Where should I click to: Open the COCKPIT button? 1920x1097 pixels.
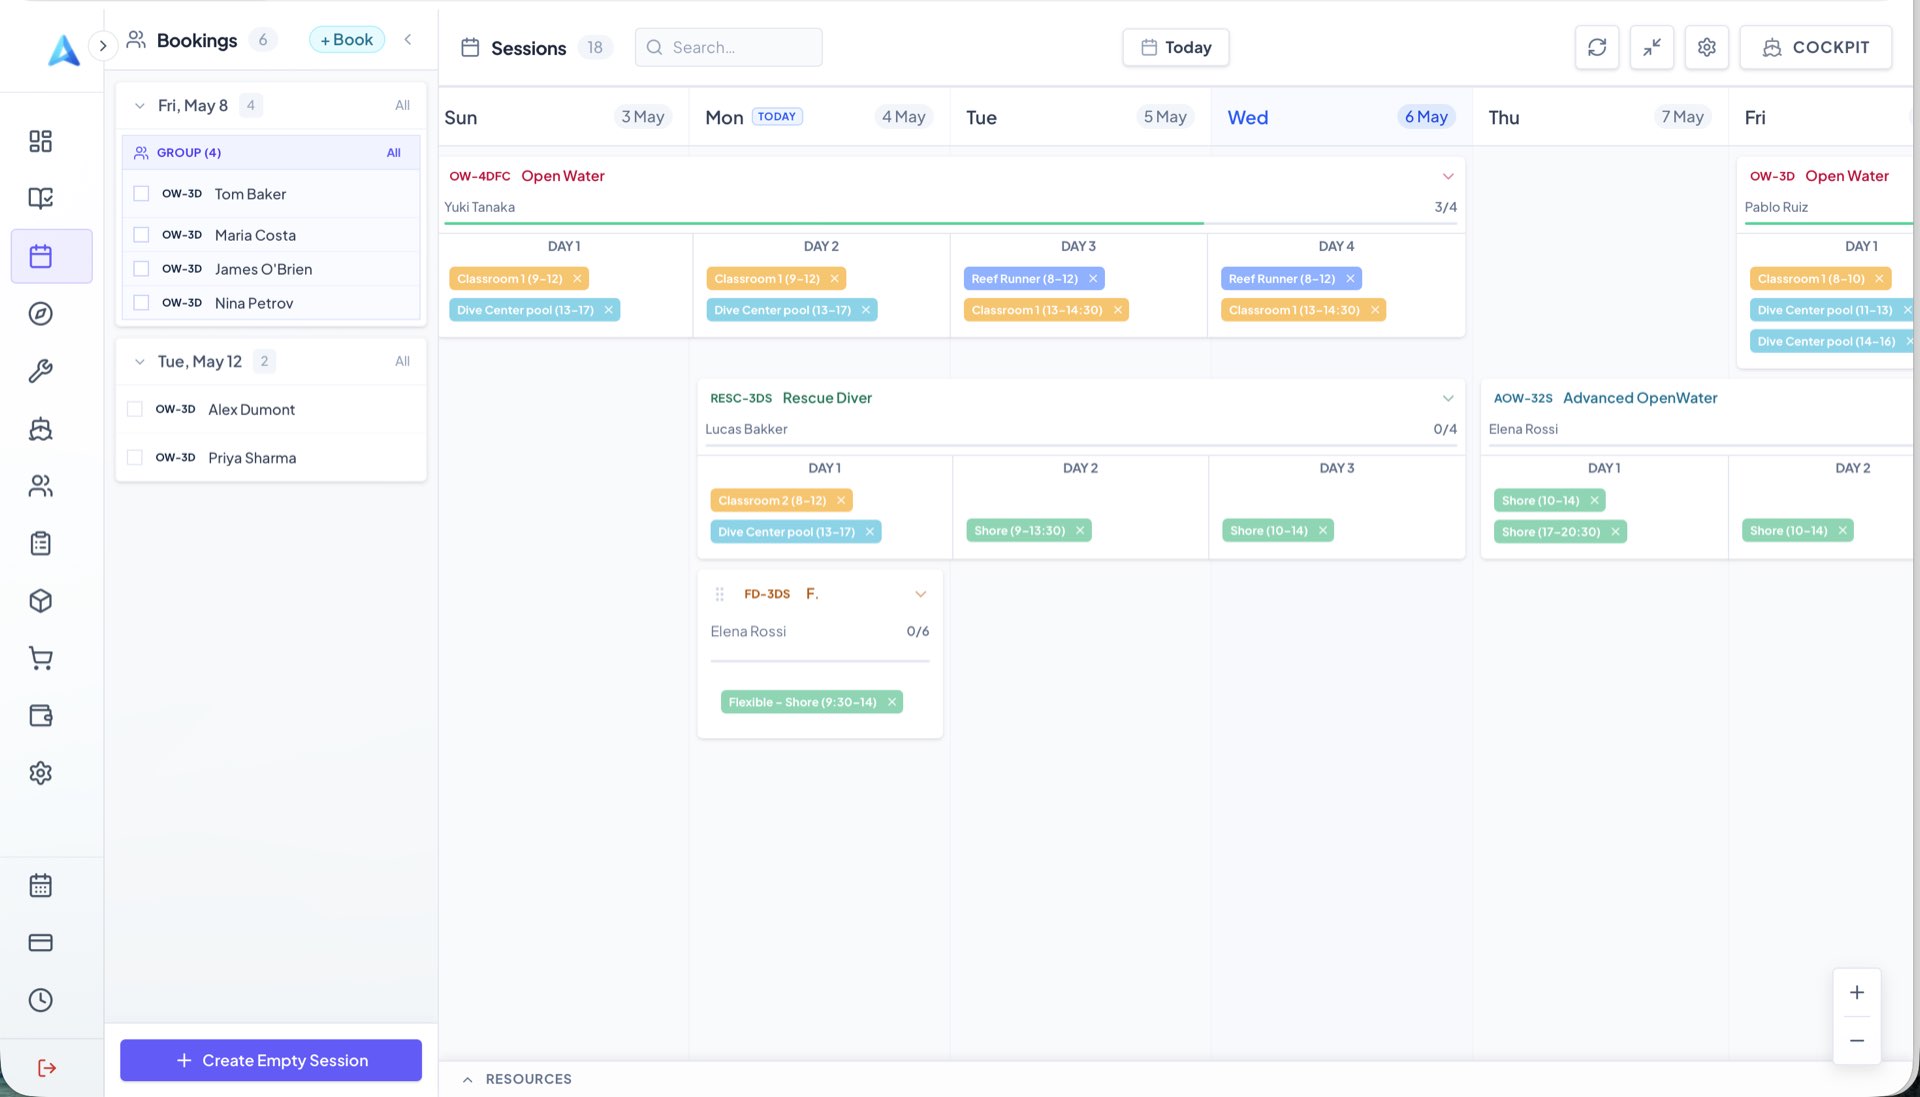point(1816,47)
